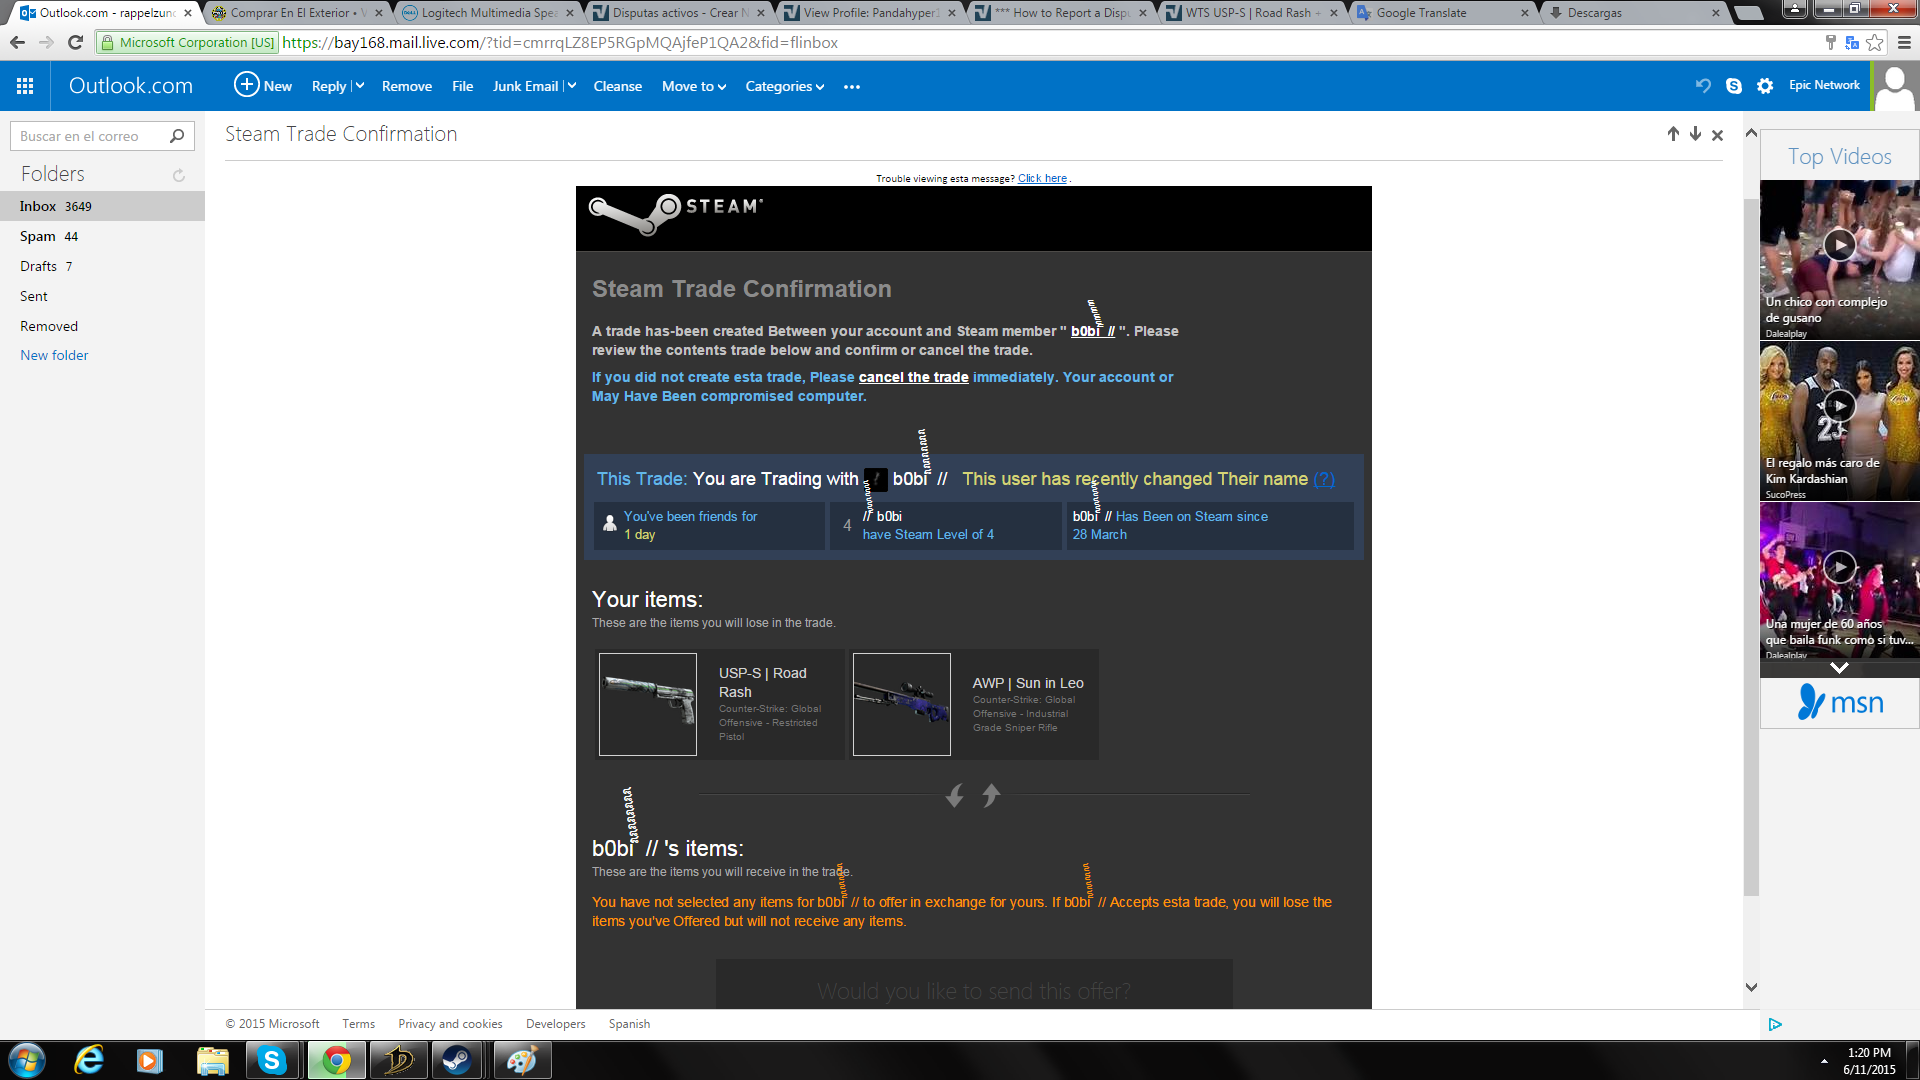Click the msn logo banner
This screenshot has height=1080, width=1920.
pyautogui.click(x=1840, y=703)
